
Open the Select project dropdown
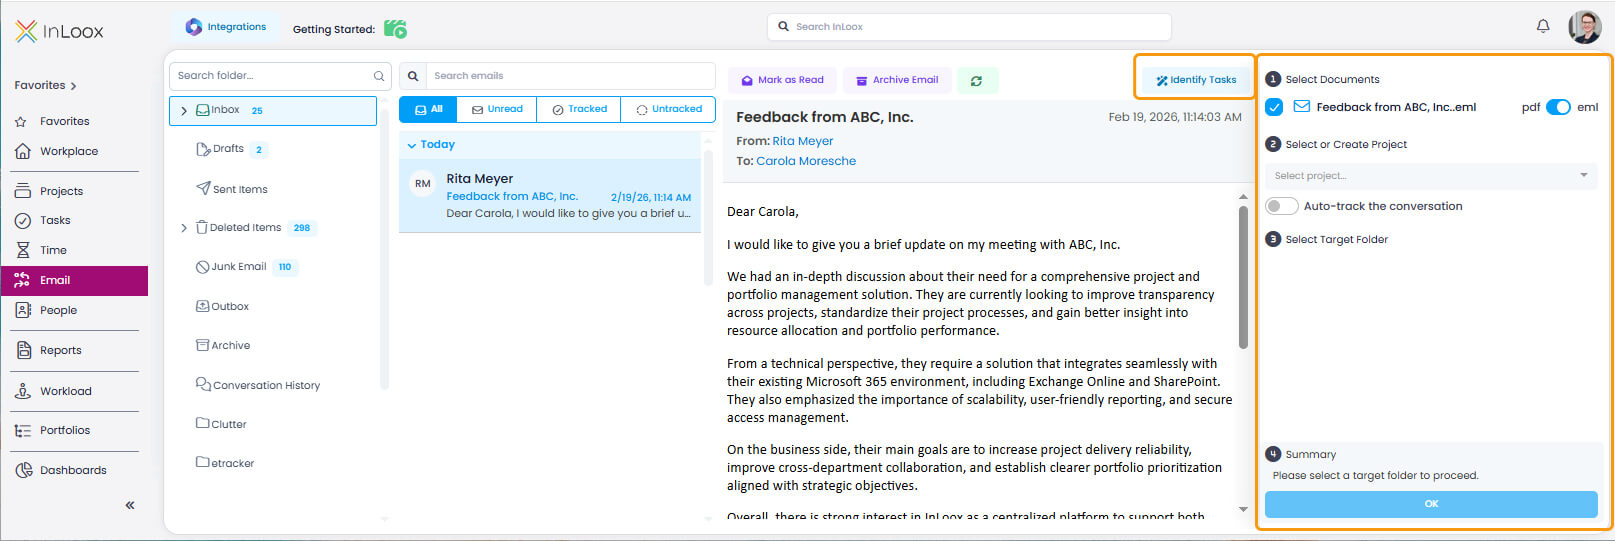pyautogui.click(x=1431, y=176)
